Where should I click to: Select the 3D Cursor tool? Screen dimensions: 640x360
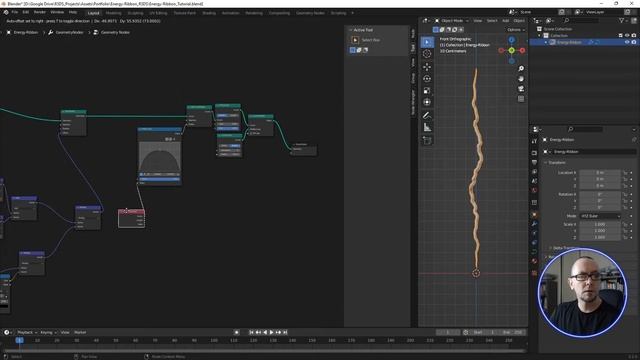(x=427, y=54)
